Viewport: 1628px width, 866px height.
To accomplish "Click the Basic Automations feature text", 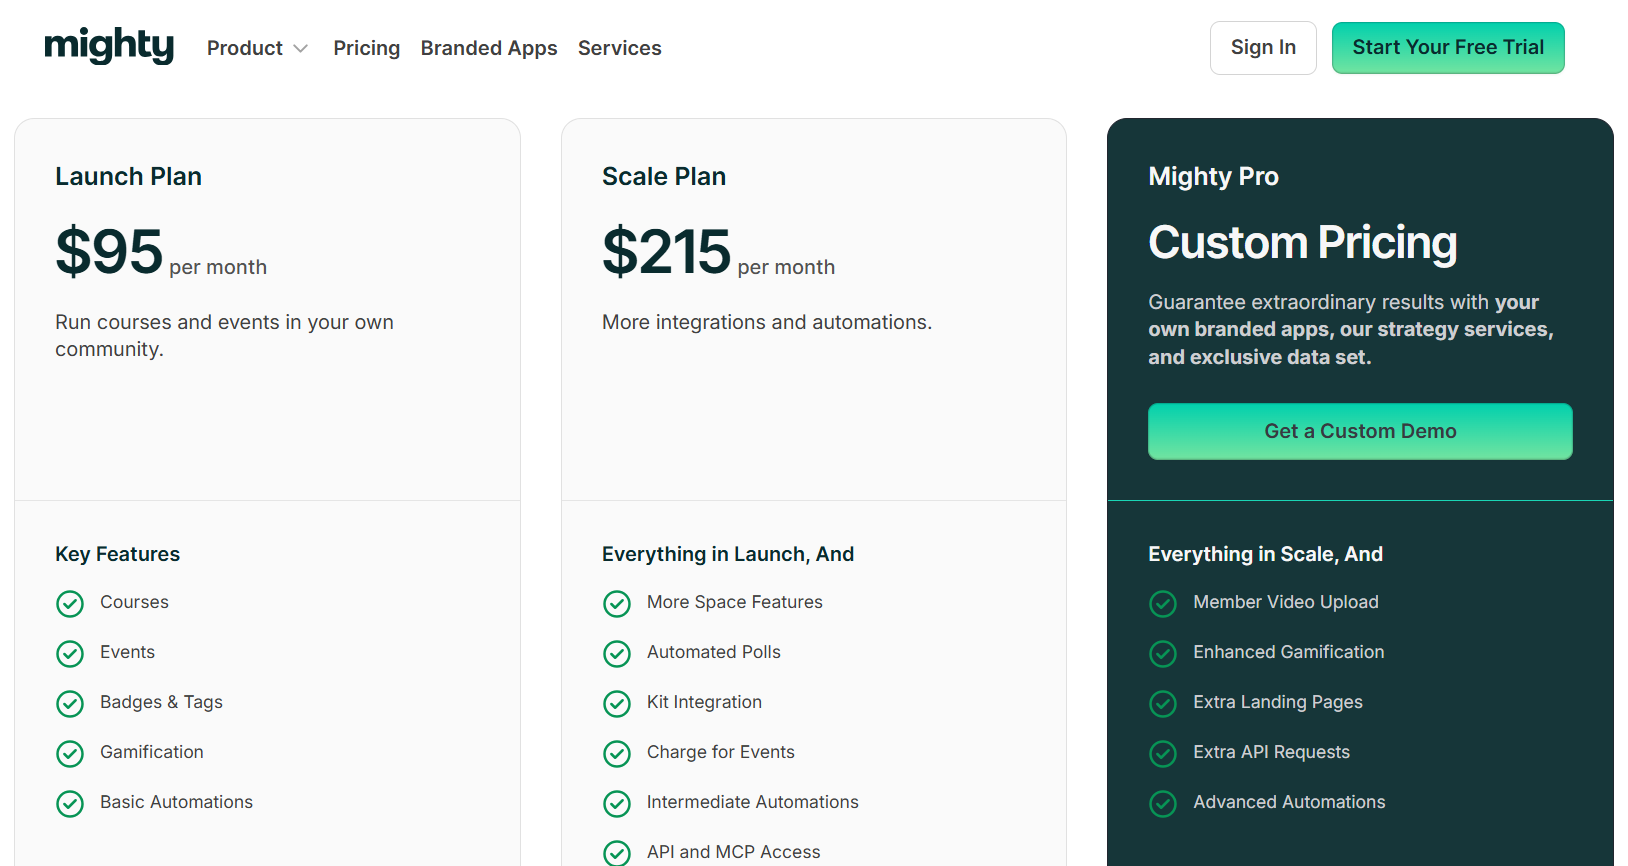I will click(176, 802).
